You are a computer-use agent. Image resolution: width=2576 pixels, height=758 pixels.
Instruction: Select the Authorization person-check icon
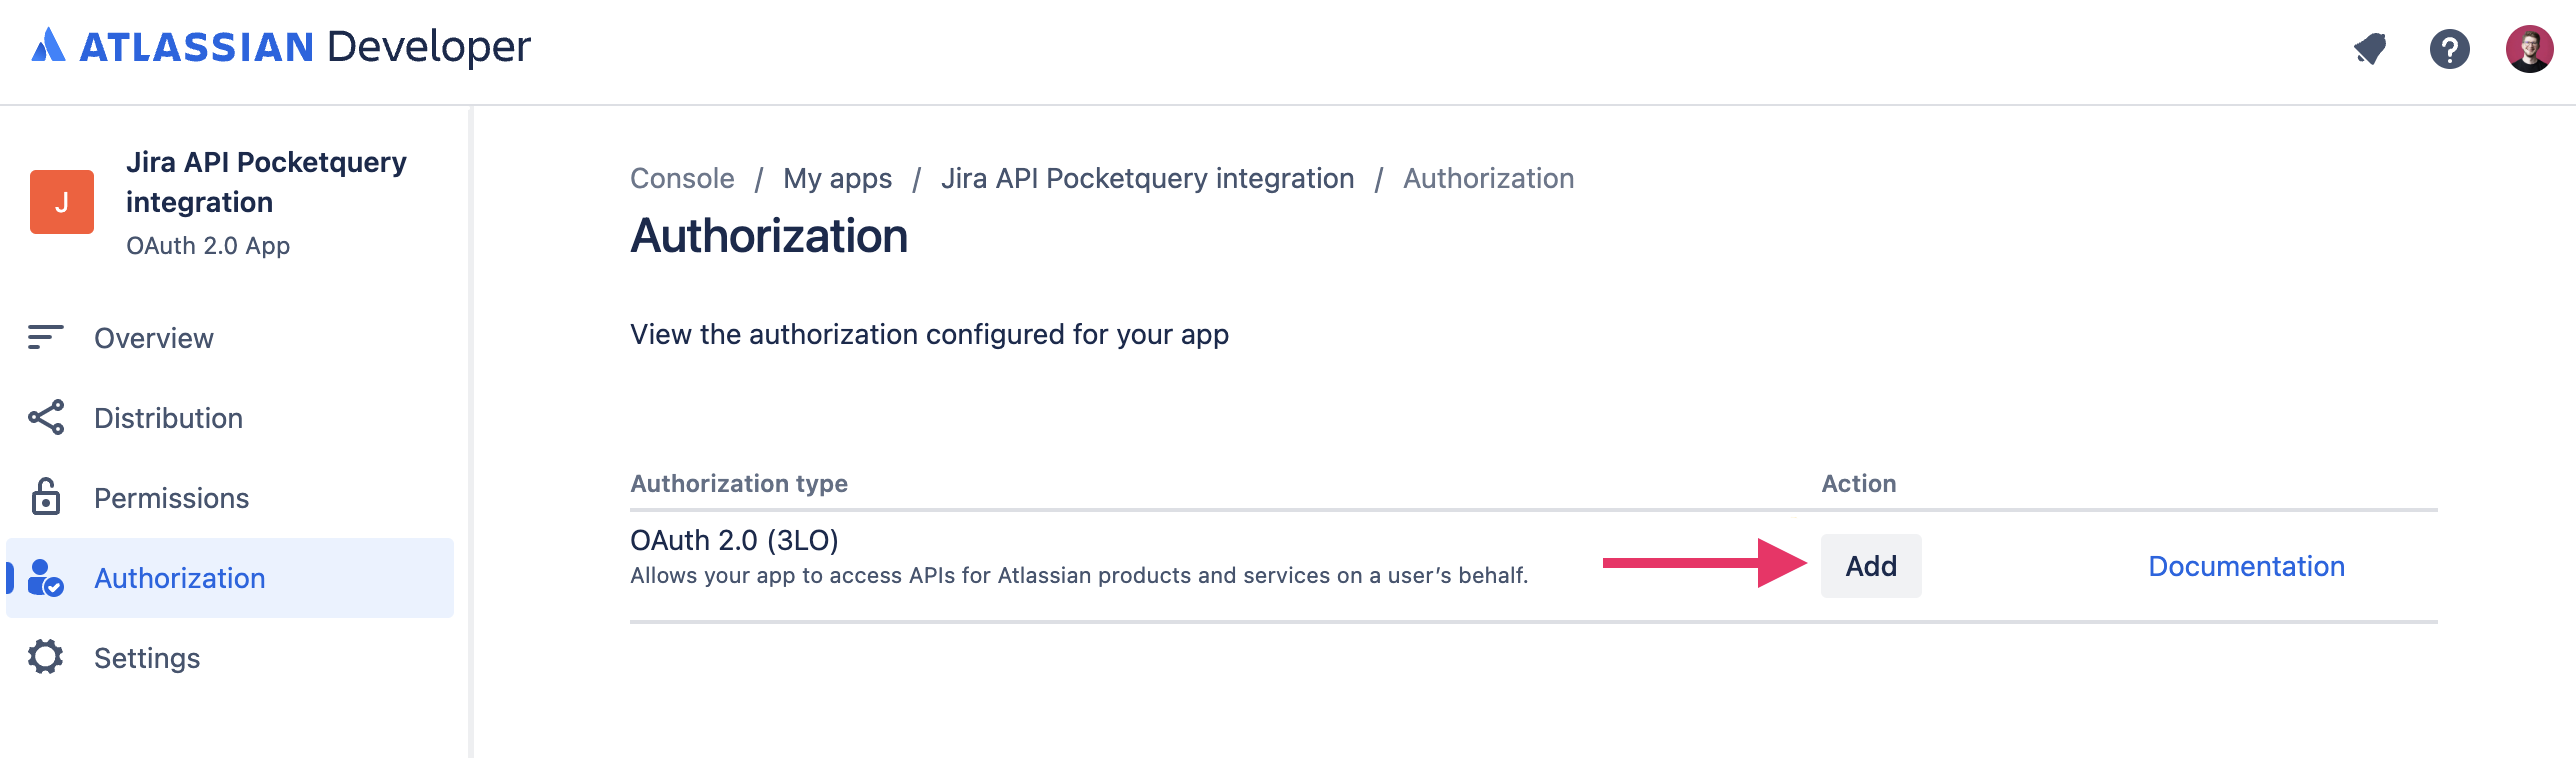[44, 578]
